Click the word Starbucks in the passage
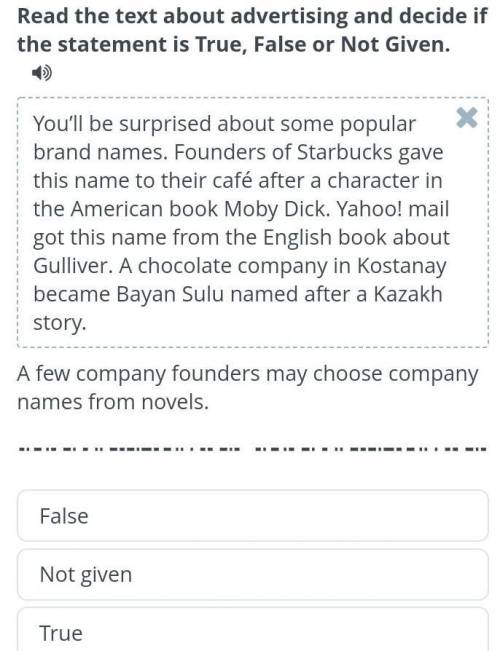This screenshot has width=500, height=651. (x=344, y=152)
